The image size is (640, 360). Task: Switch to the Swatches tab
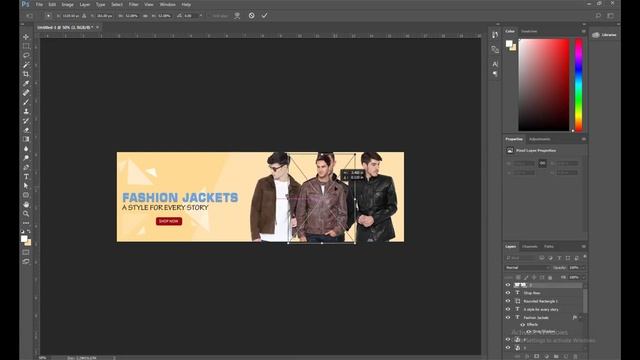(529, 31)
